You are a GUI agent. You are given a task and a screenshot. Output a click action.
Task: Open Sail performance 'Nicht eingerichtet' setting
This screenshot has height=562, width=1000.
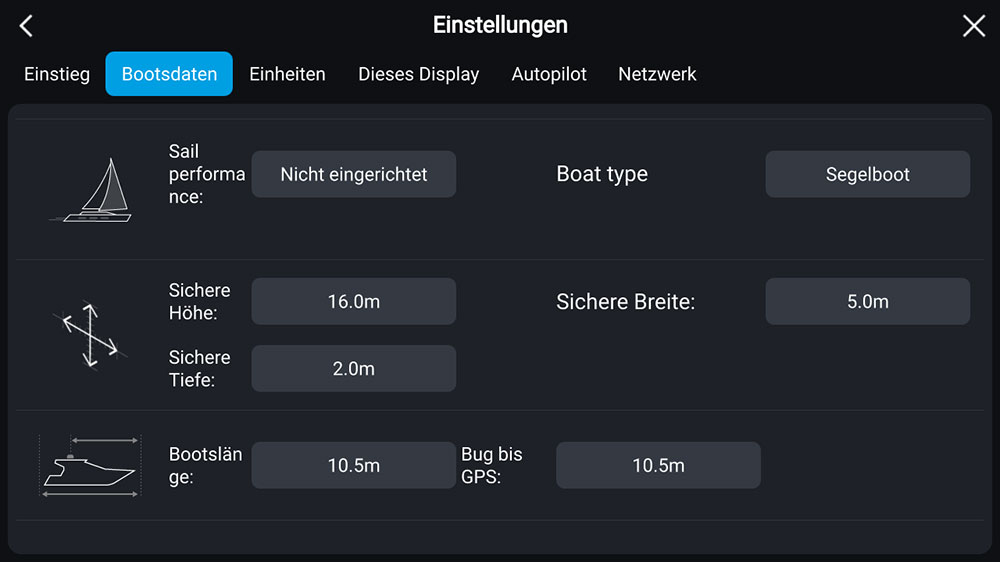[354, 174]
